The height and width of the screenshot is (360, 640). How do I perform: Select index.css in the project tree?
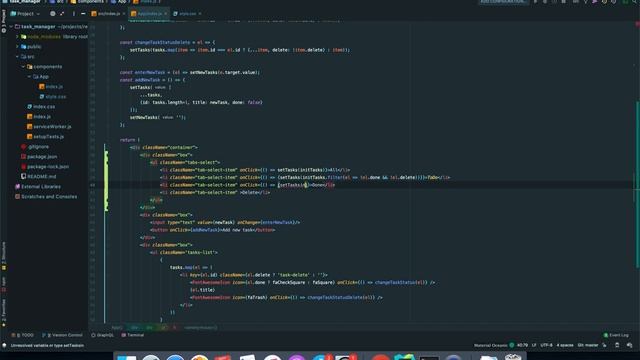[41, 107]
